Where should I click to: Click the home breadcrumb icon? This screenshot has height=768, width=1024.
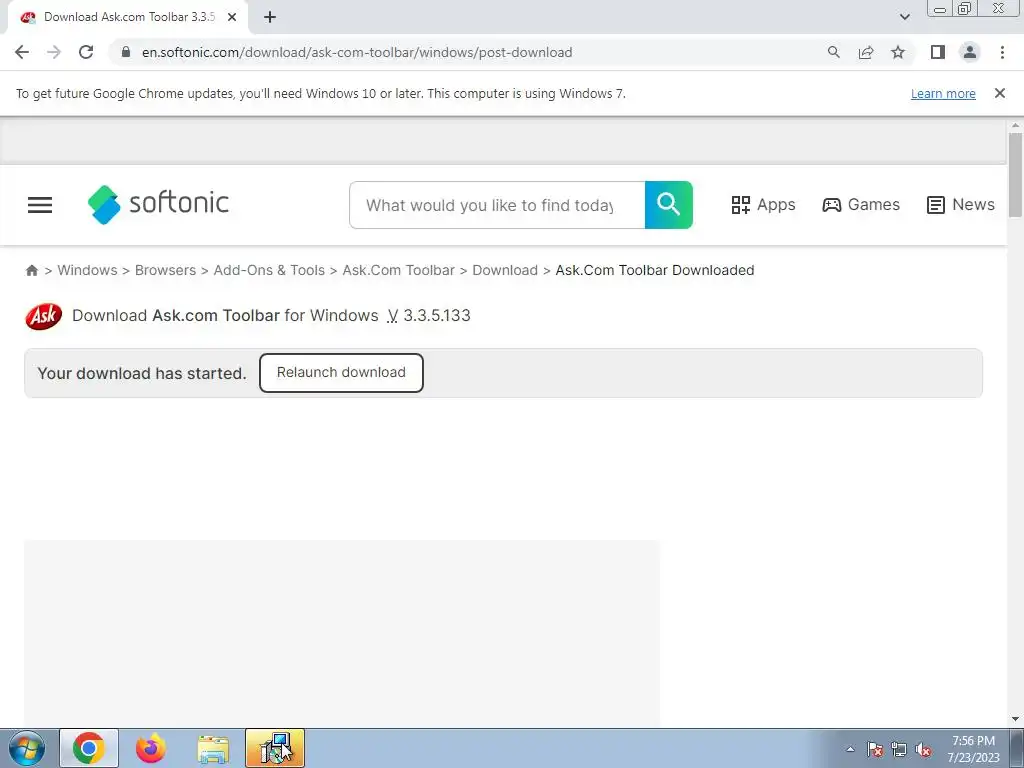coord(31,270)
